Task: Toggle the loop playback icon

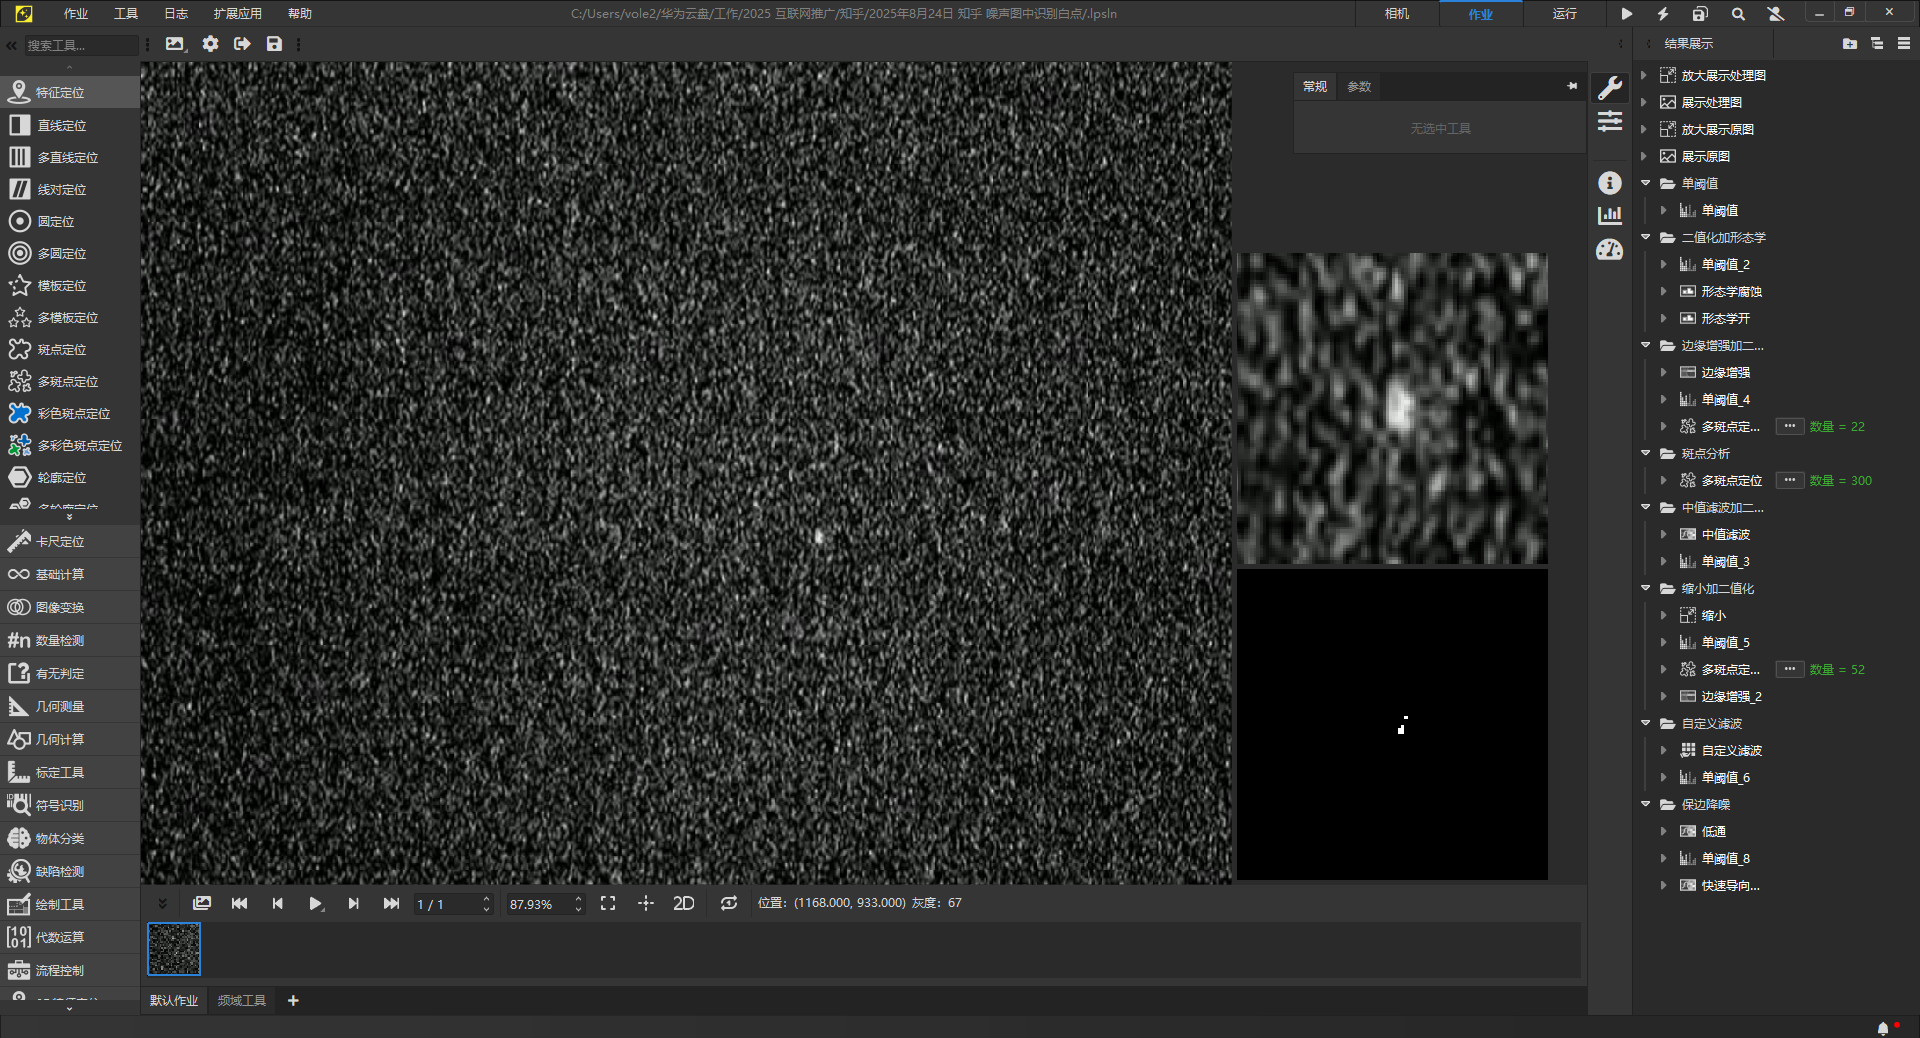Action: click(x=729, y=903)
